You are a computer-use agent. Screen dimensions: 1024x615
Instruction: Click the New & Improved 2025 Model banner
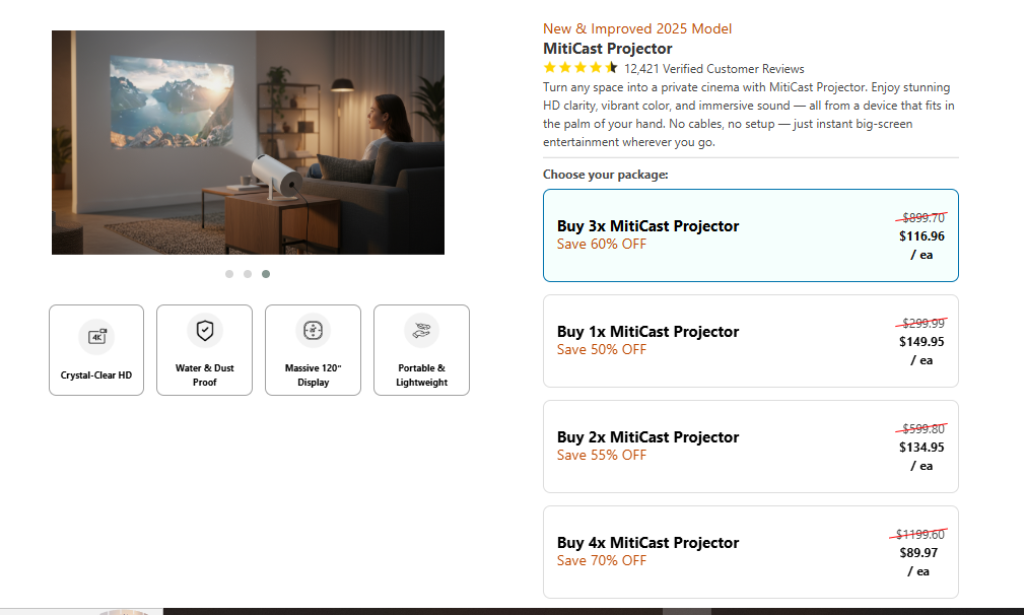pos(637,28)
